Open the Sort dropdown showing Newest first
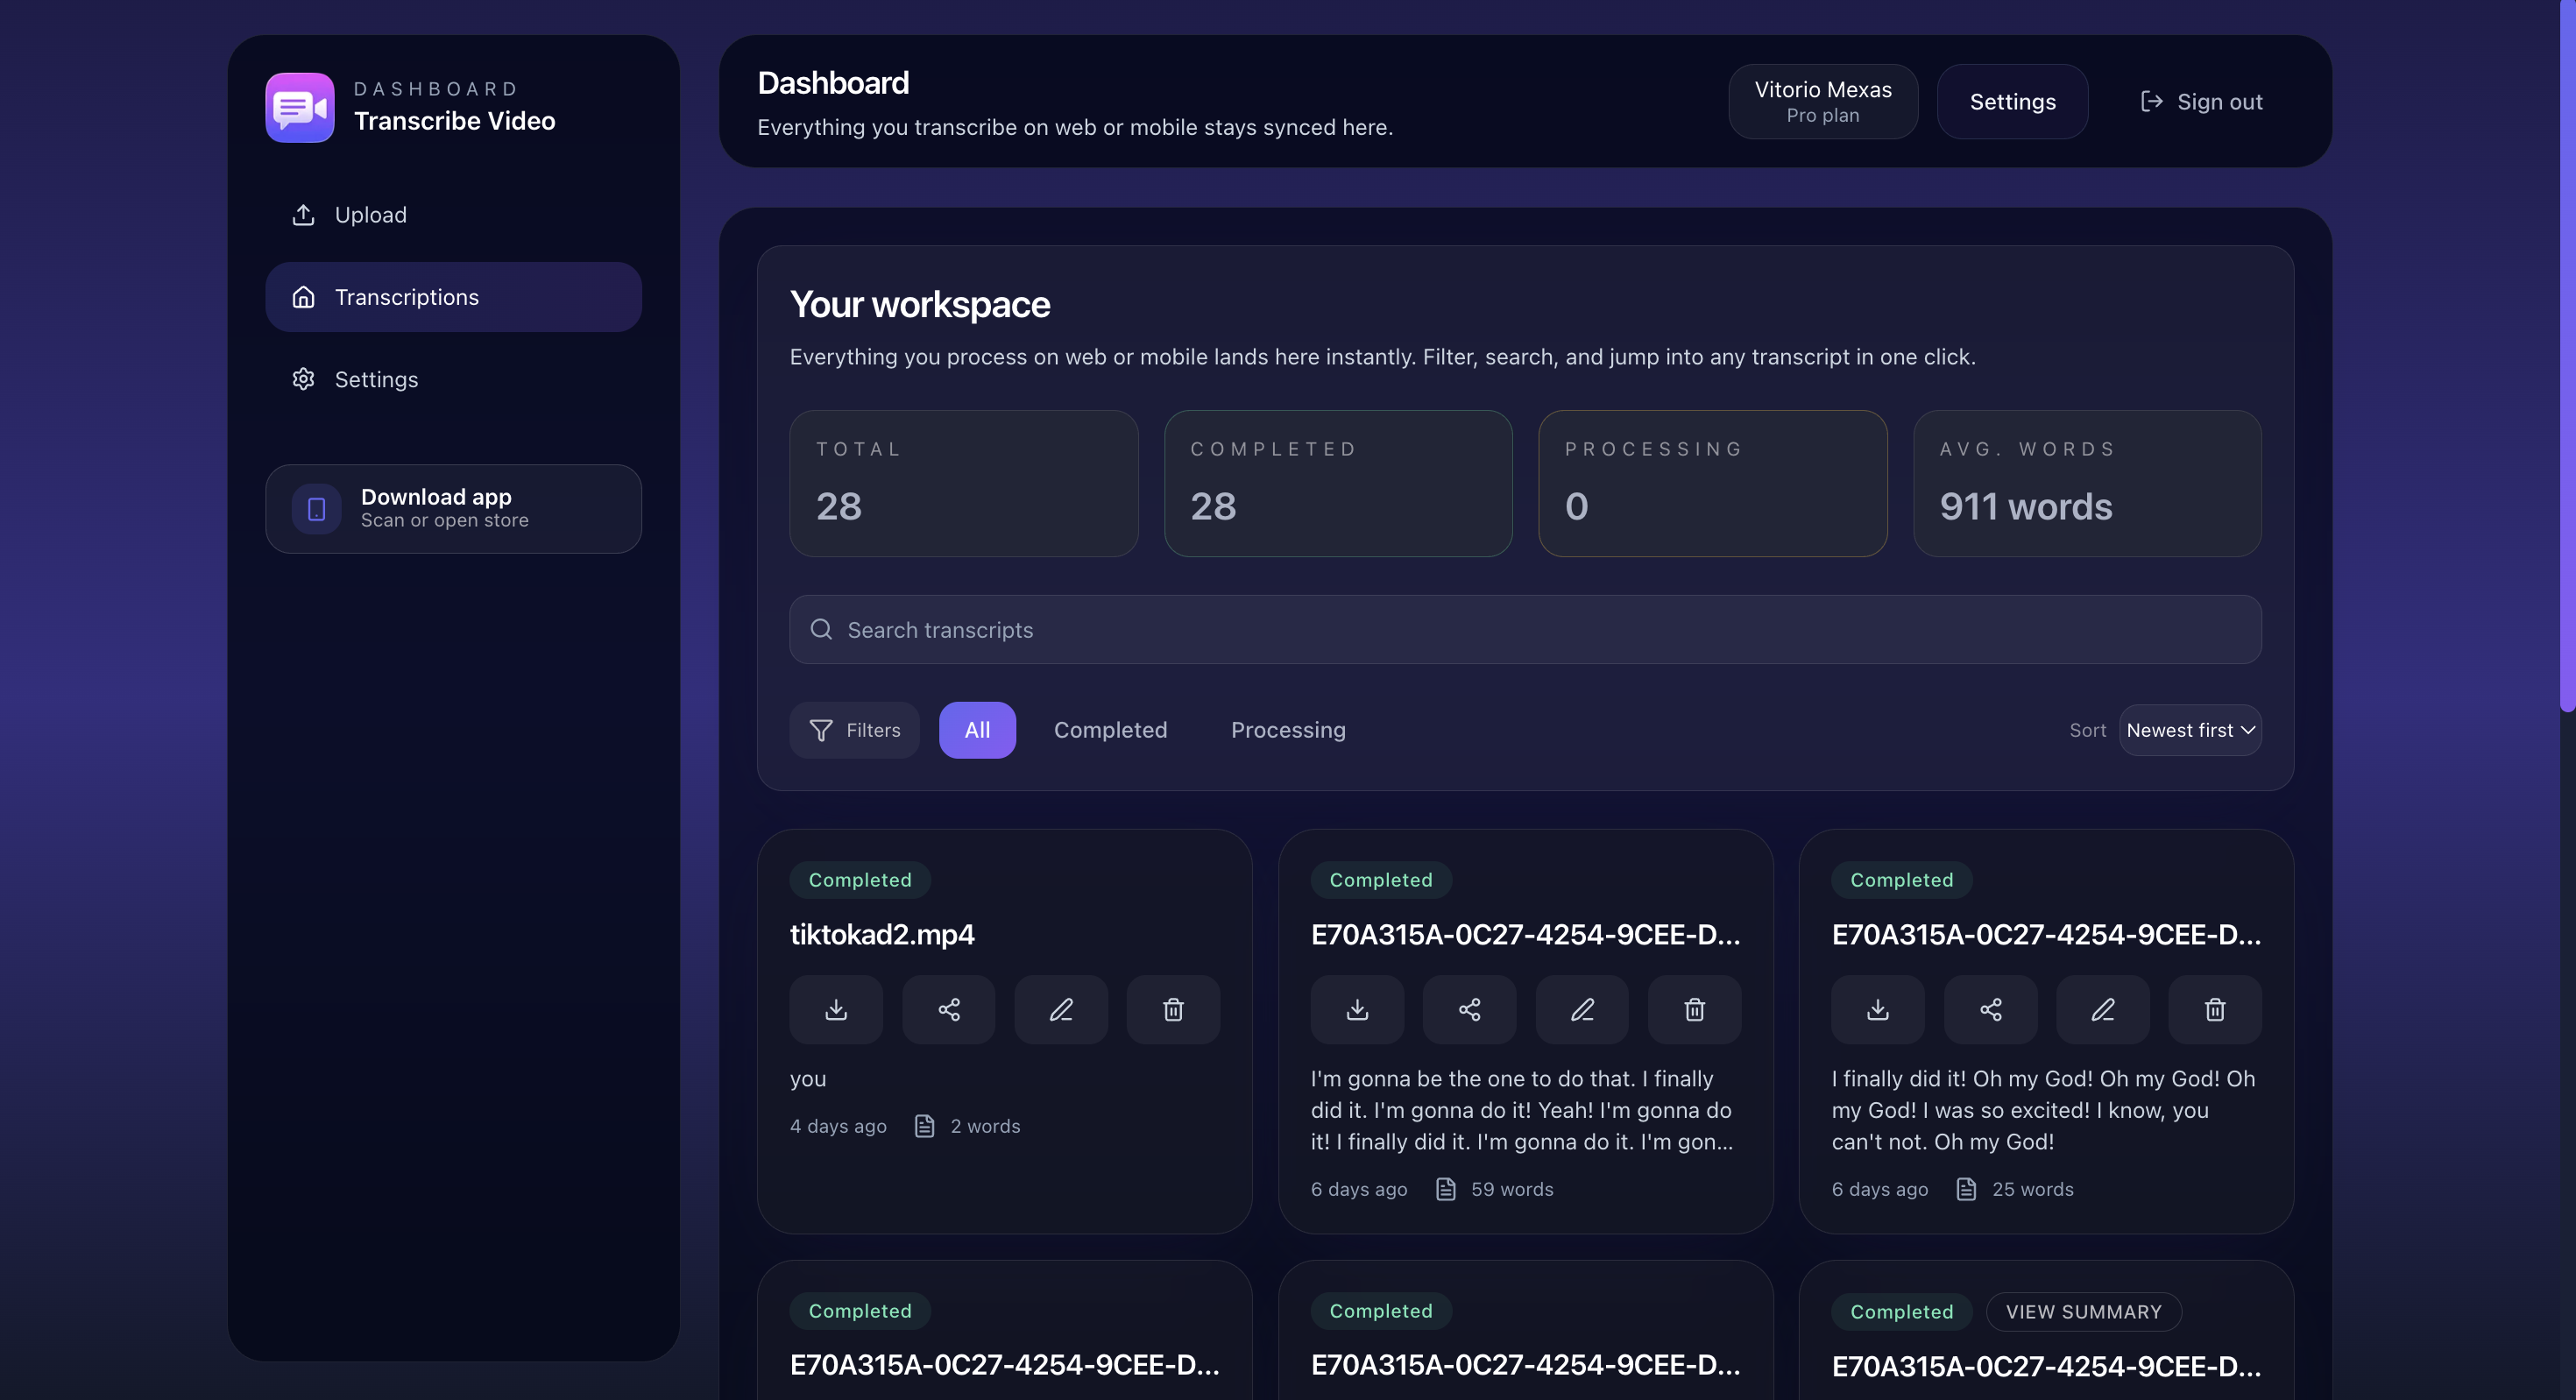Viewport: 2576px width, 1400px height. pos(2190,730)
